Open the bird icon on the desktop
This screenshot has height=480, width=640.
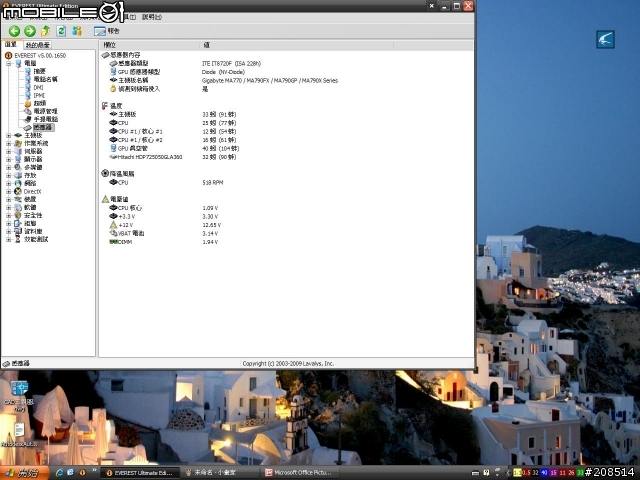pyautogui.click(x=605, y=40)
